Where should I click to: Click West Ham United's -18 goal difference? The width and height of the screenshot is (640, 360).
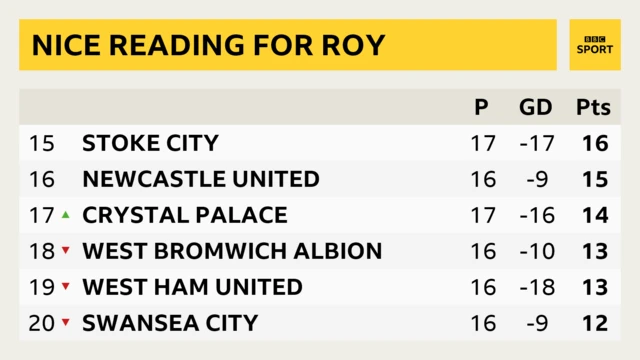point(537,287)
